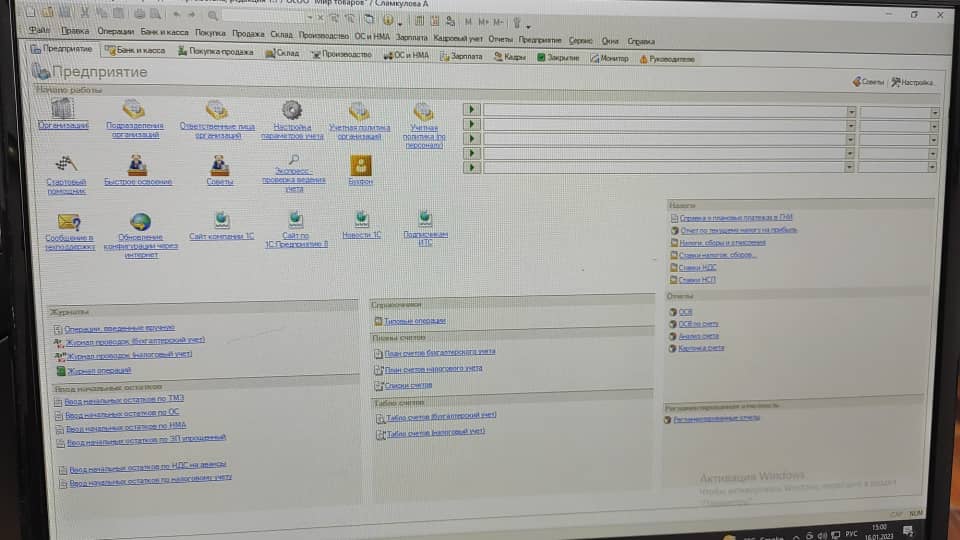Switch to the Покупка продажа tab
Screen dimensions: 960x540
pyautogui.click(x=216, y=51)
